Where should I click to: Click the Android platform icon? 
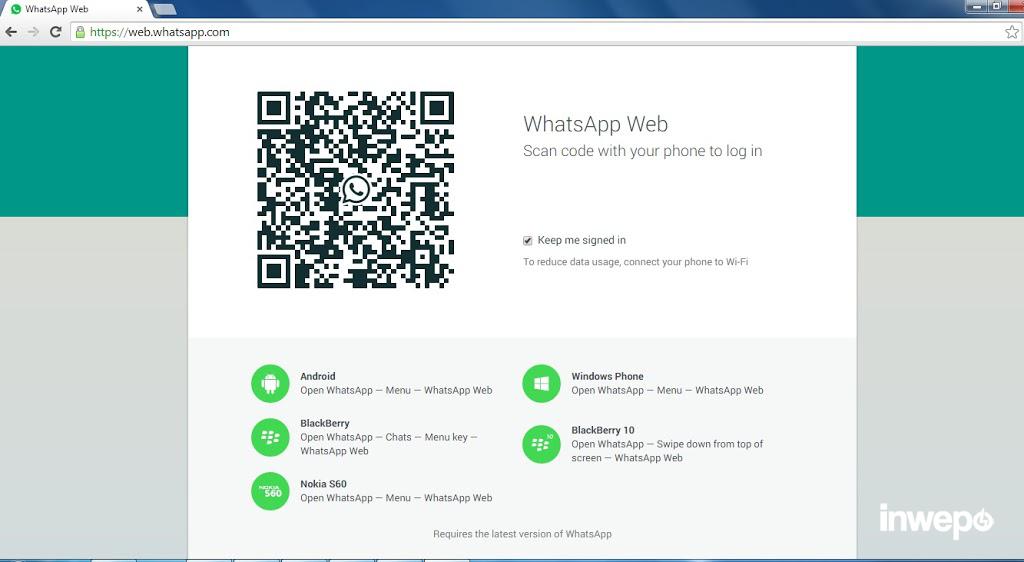(270, 384)
